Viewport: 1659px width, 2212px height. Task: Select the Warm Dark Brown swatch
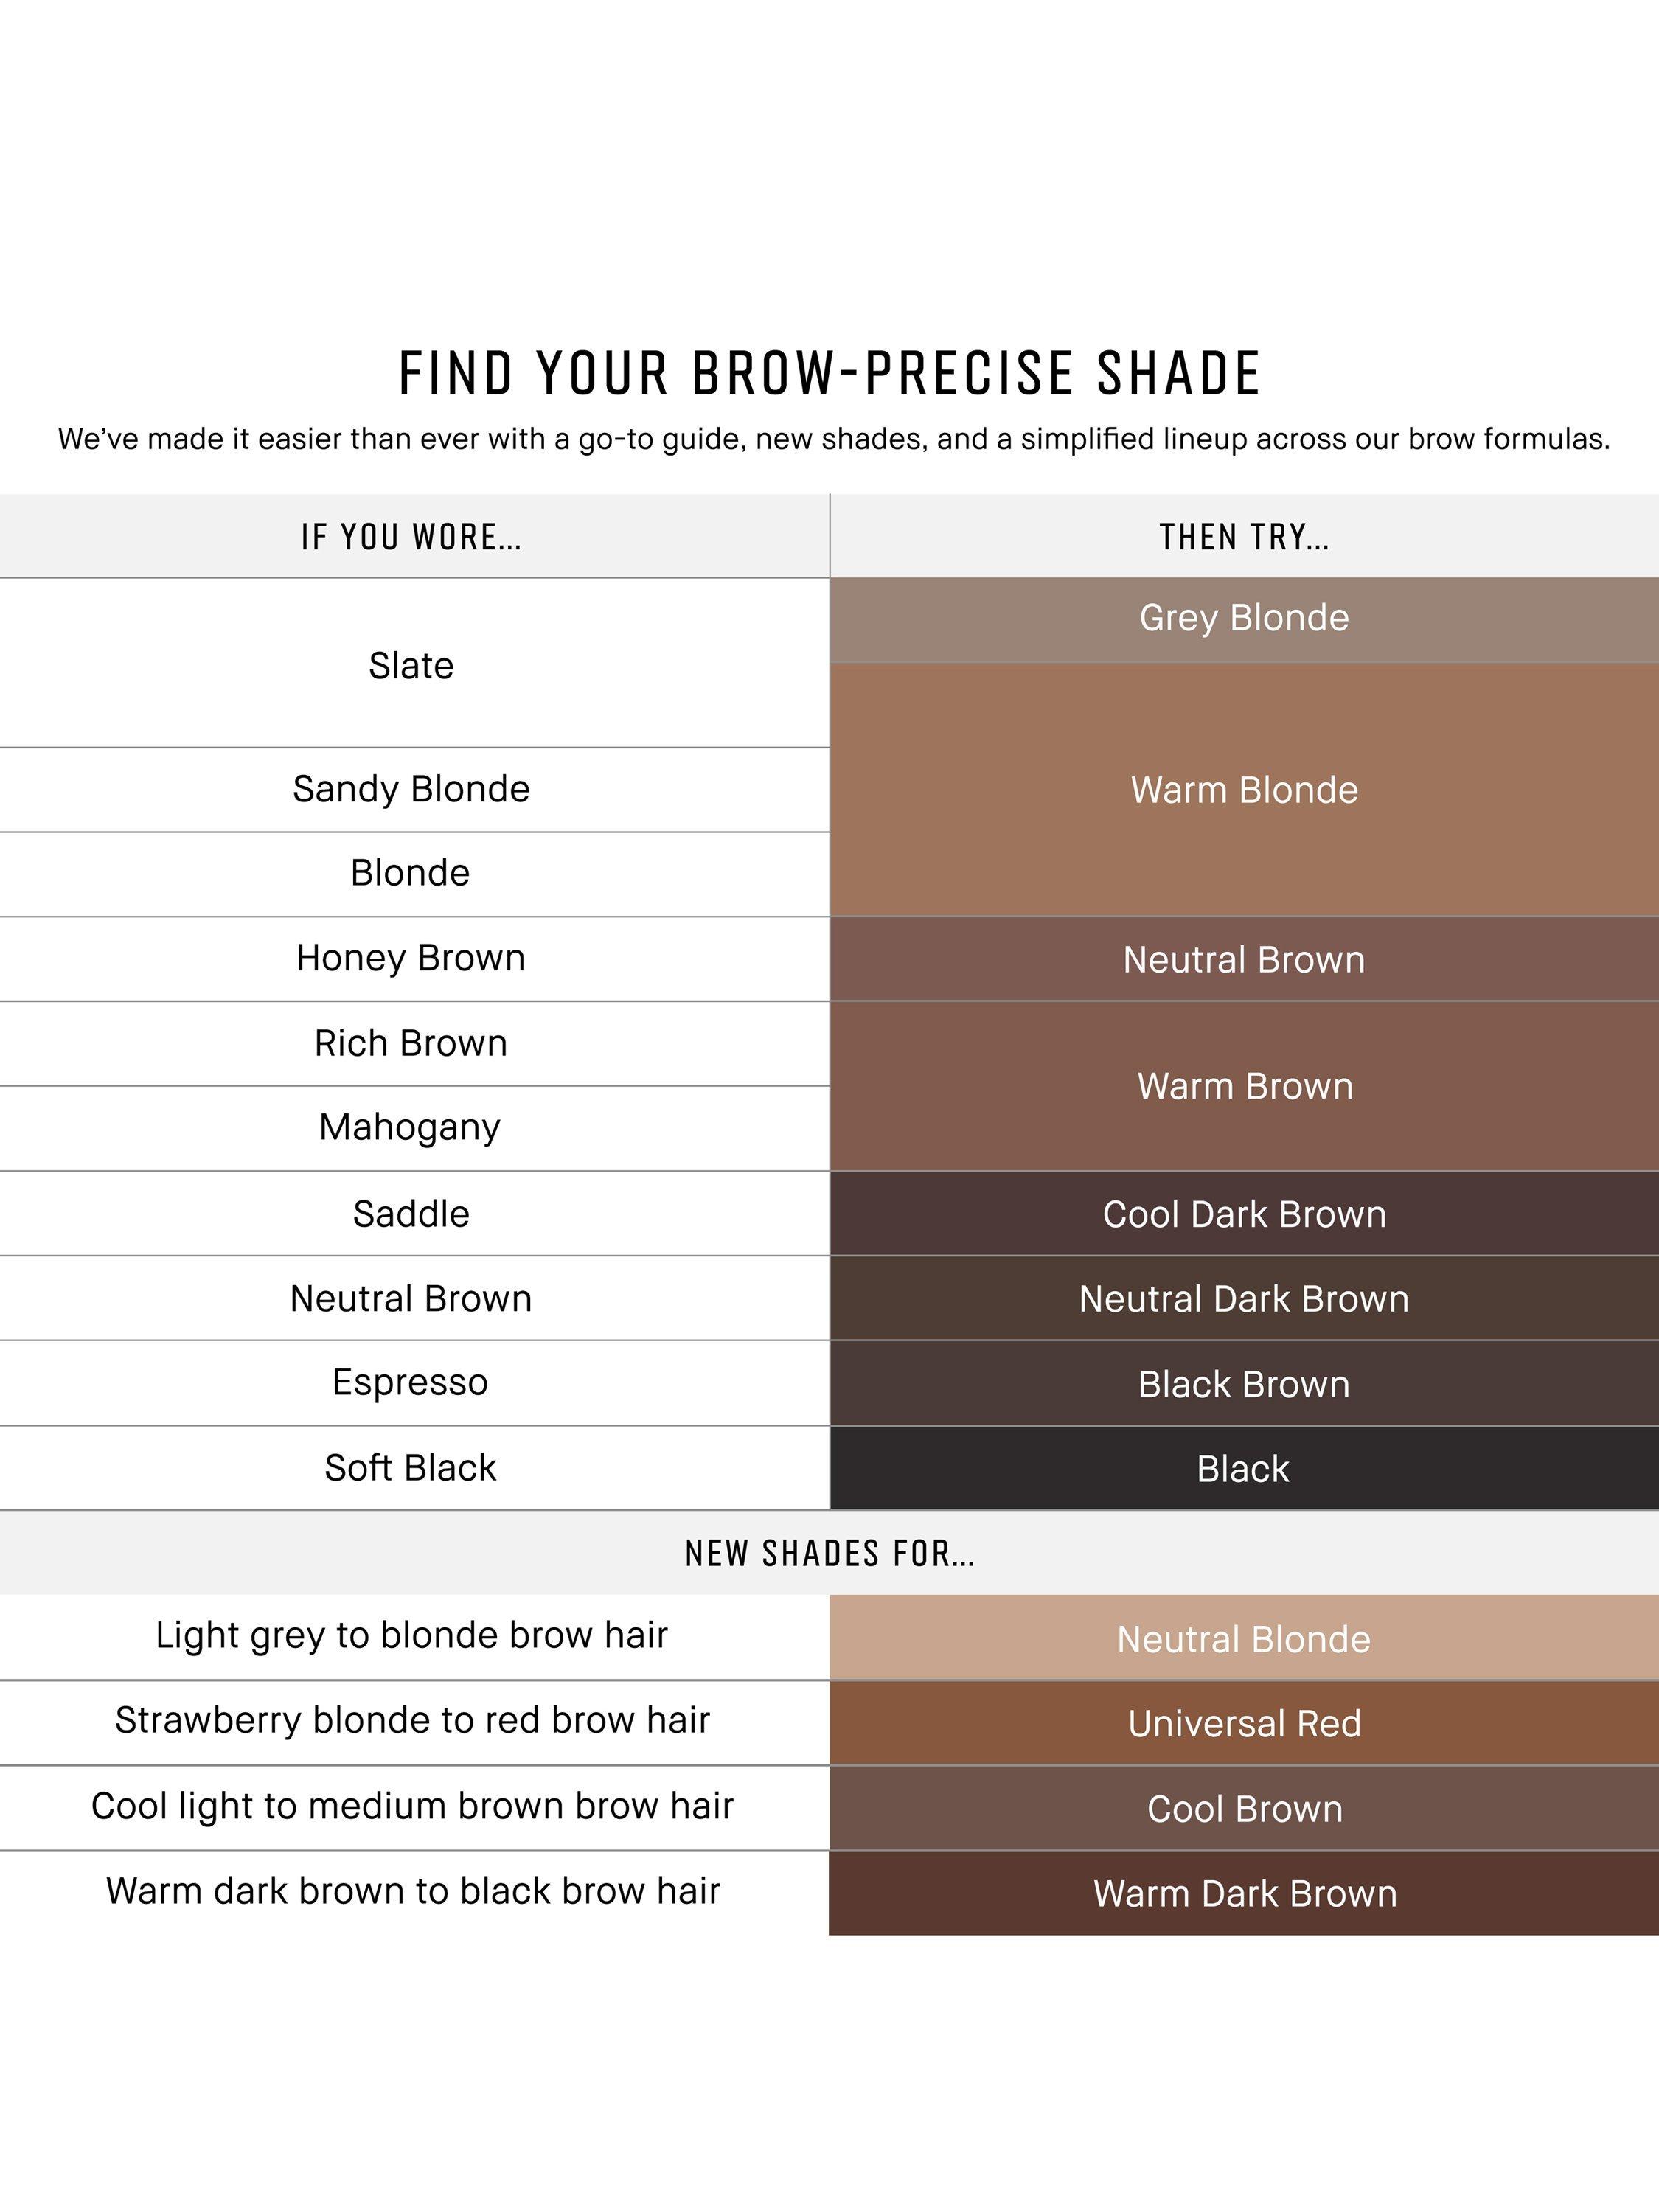point(1243,1894)
